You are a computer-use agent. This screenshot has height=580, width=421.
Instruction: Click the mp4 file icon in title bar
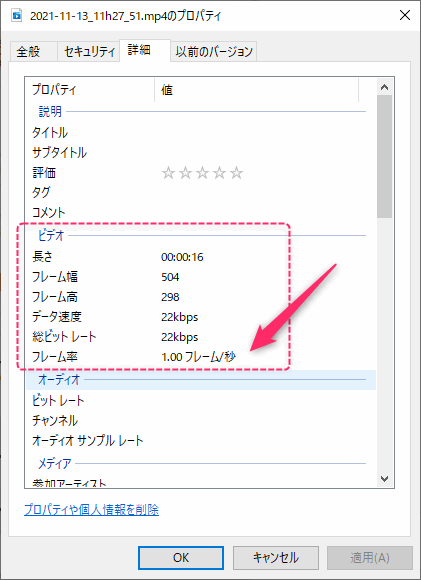click(17, 15)
